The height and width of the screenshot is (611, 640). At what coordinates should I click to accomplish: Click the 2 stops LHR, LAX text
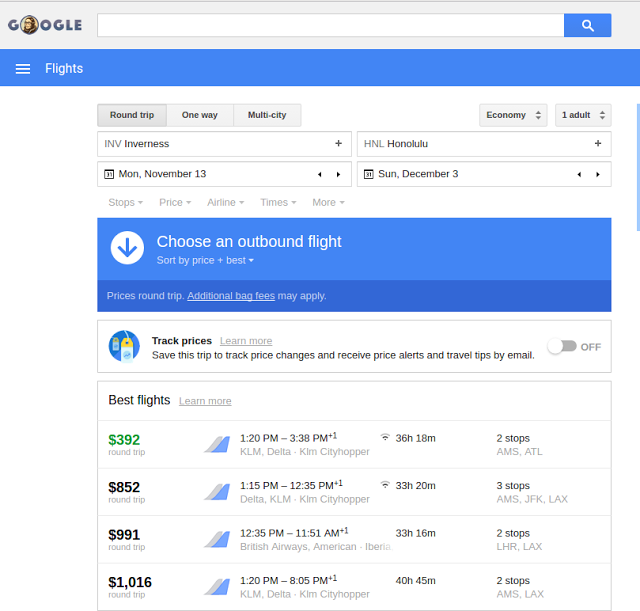coord(519,539)
